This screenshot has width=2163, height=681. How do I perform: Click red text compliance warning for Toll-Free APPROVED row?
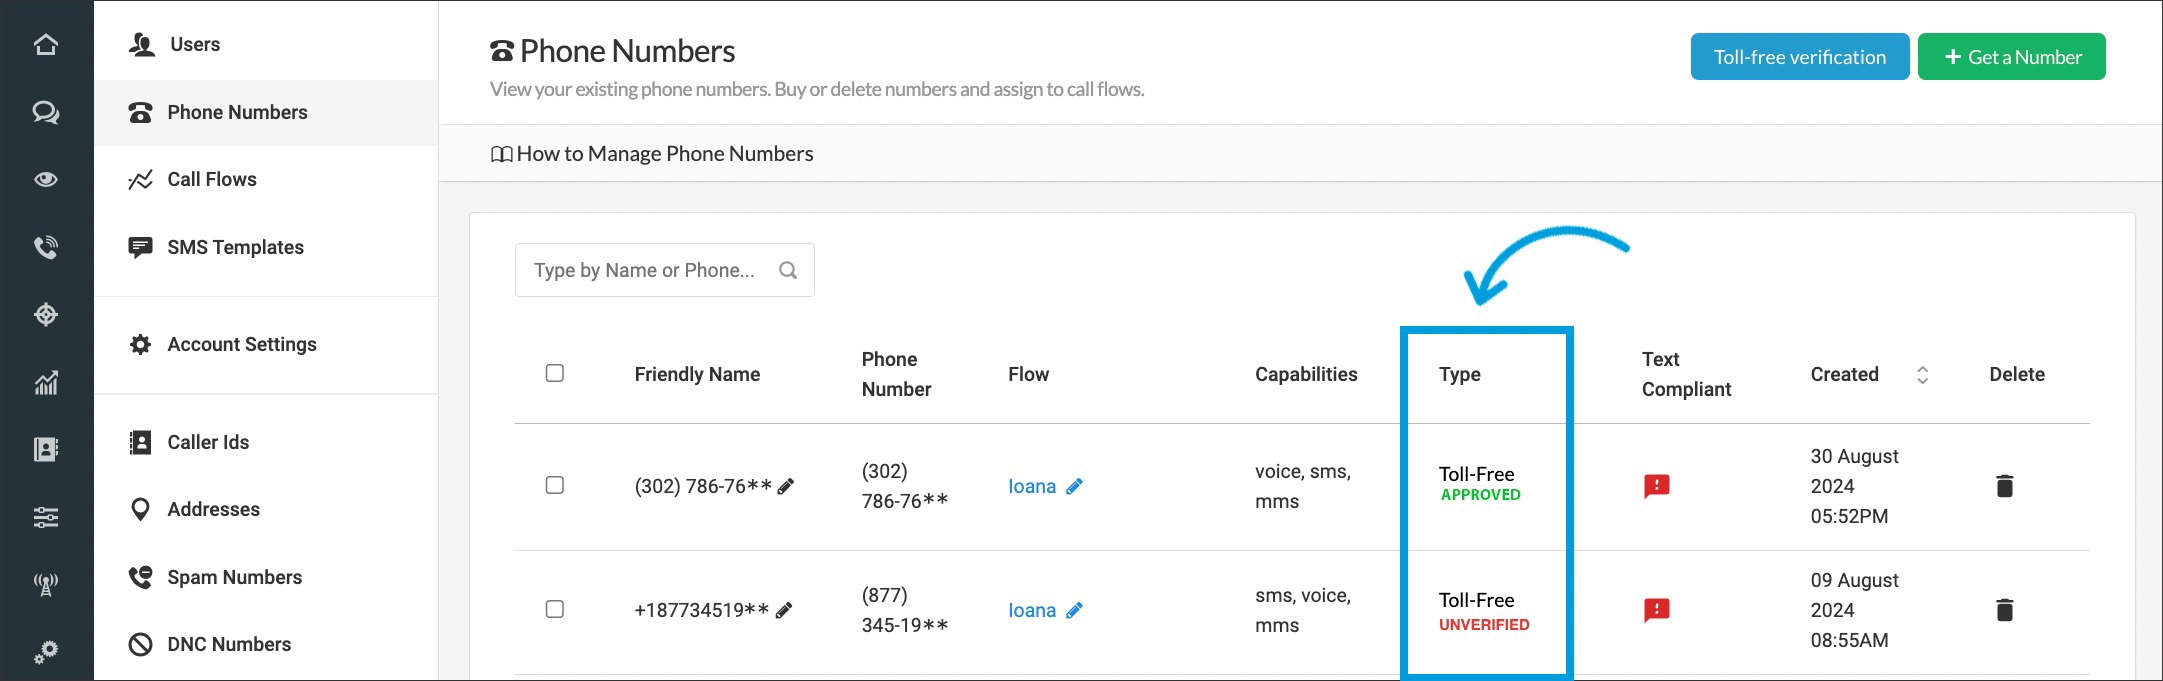pyautogui.click(x=1656, y=486)
